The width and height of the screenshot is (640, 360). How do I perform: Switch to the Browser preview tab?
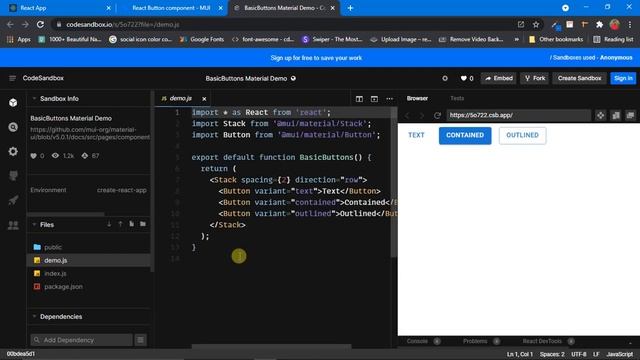(417, 98)
